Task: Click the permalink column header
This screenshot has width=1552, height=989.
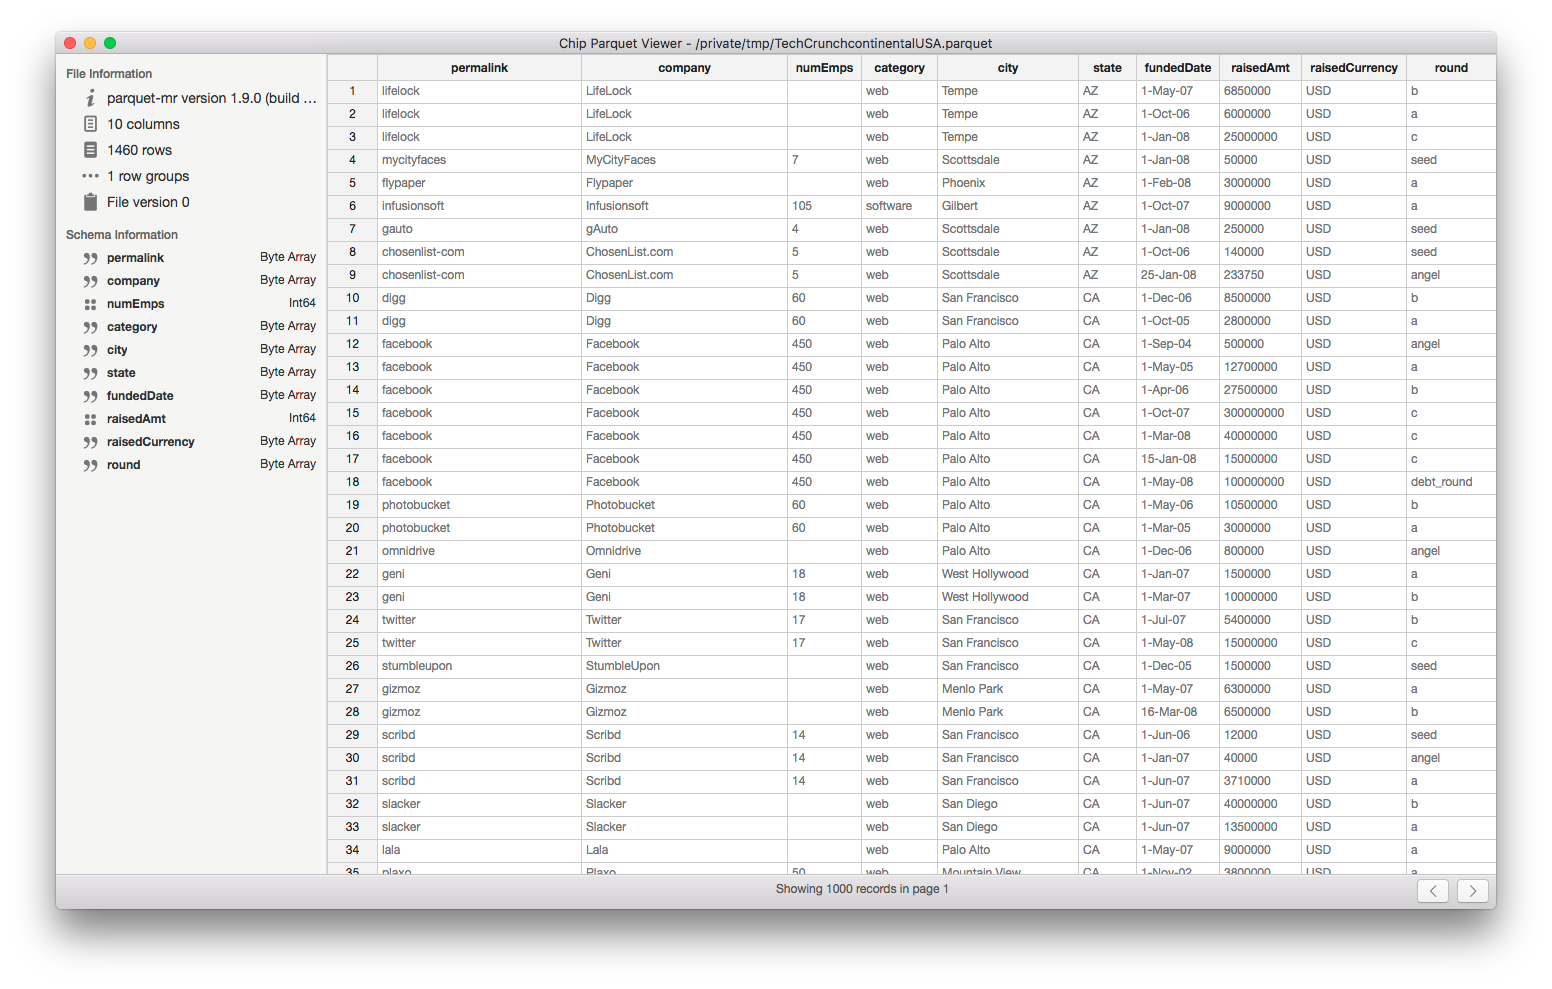Action: pyautogui.click(x=479, y=68)
